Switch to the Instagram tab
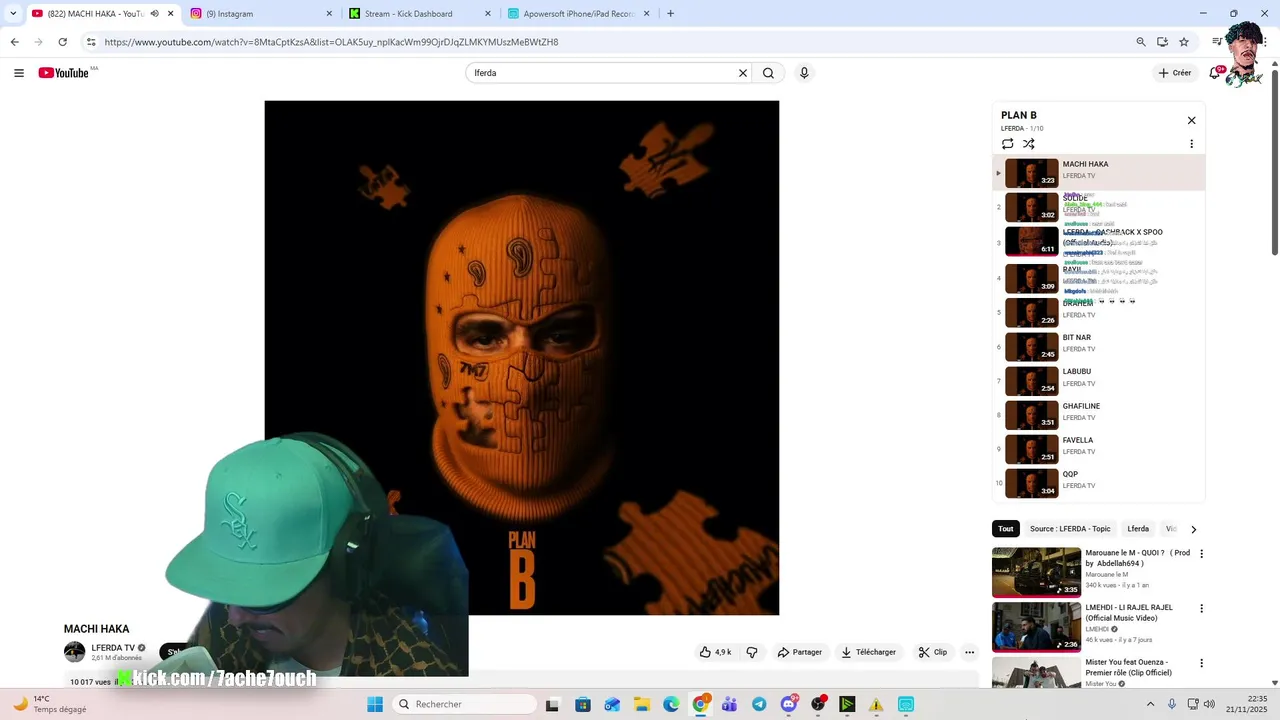The height and width of the screenshot is (720, 1280). click(x=262, y=14)
